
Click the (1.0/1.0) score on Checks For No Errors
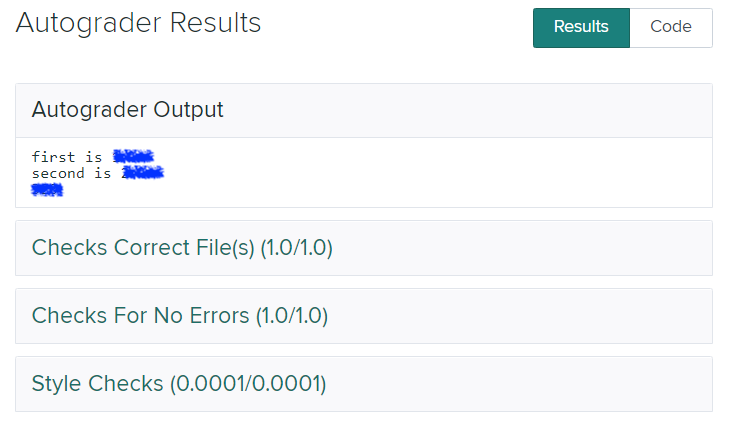pyautogui.click(x=291, y=316)
